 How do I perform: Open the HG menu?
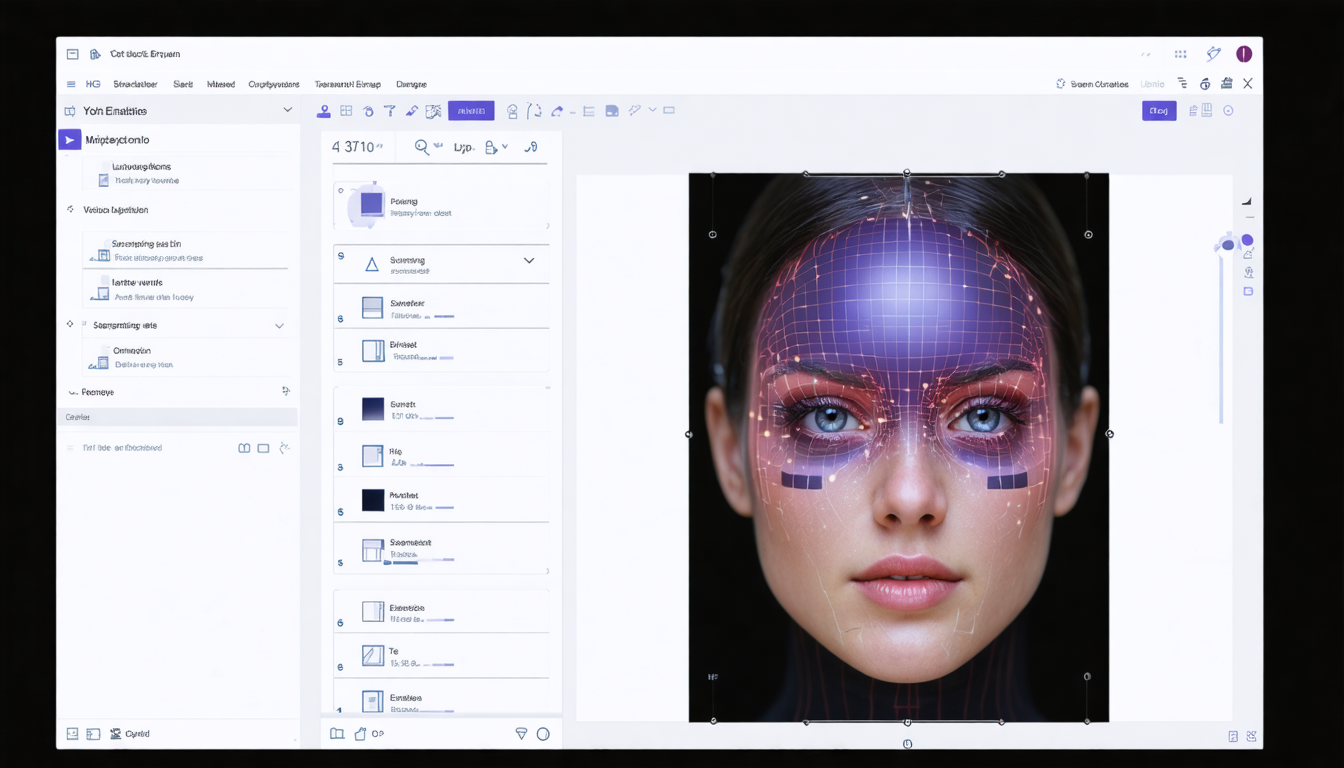click(93, 85)
